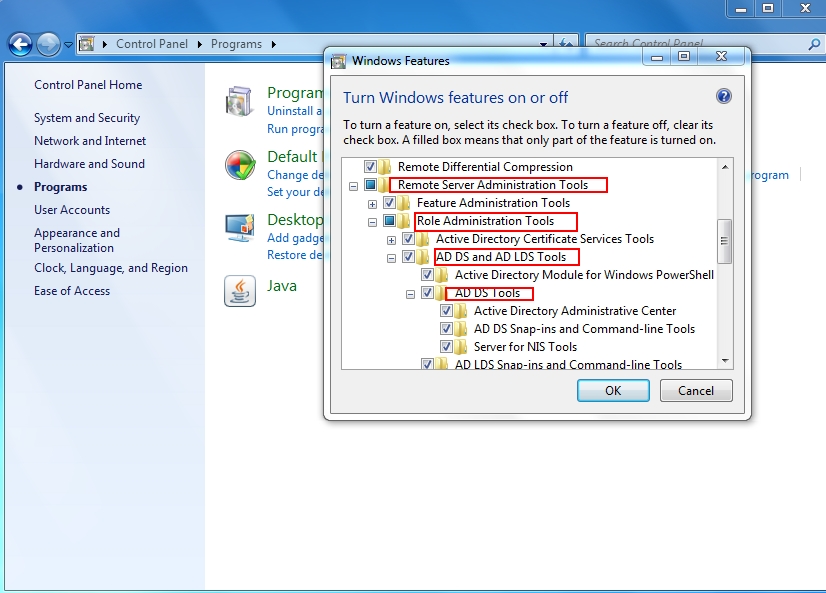Image resolution: width=826 pixels, height=593 pixels.
Task: Click feature list scrollbar thumb
Action: coord(725,241)
